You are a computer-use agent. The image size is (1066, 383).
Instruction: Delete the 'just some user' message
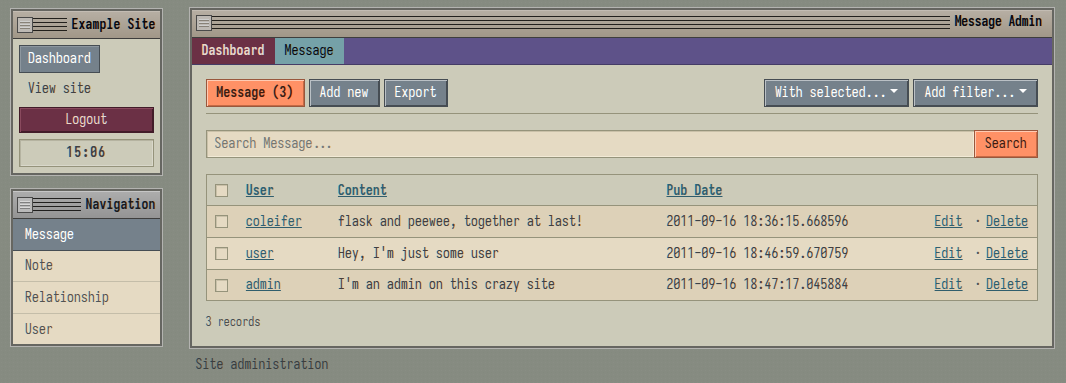[1007, 254]
